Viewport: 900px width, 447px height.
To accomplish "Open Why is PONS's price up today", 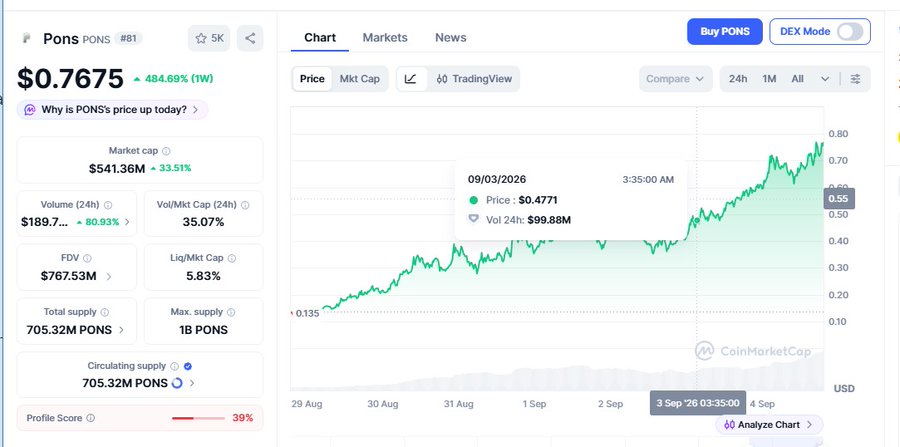I will click(x=112, y=110).
